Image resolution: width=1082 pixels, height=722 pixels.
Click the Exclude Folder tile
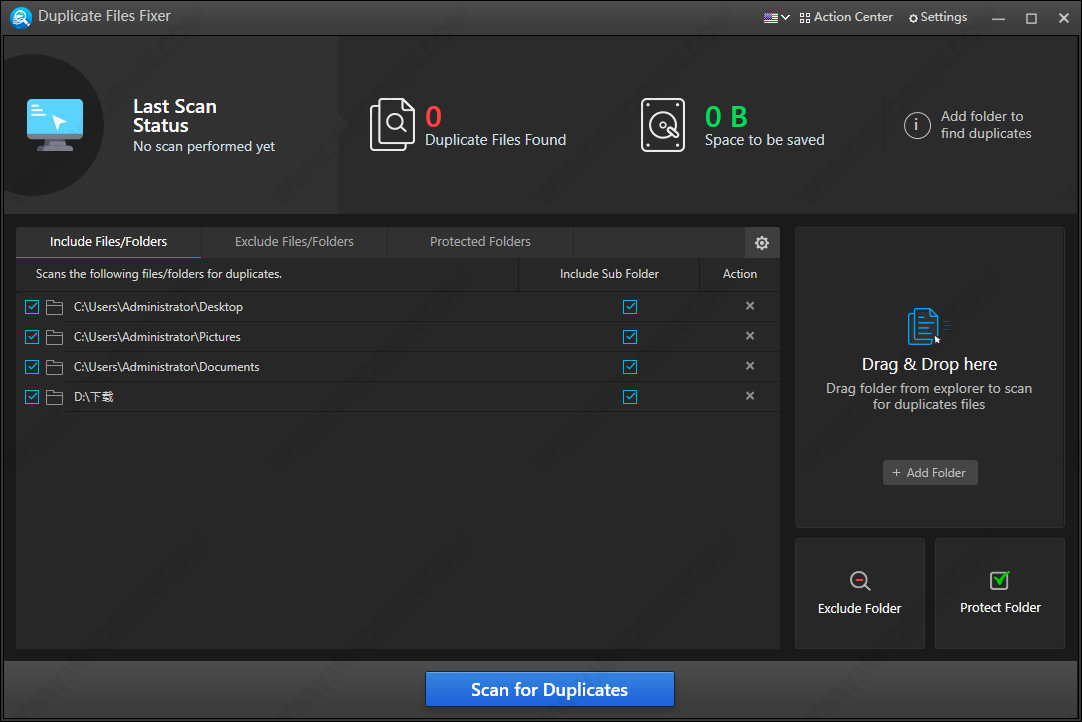pos(859,594)
